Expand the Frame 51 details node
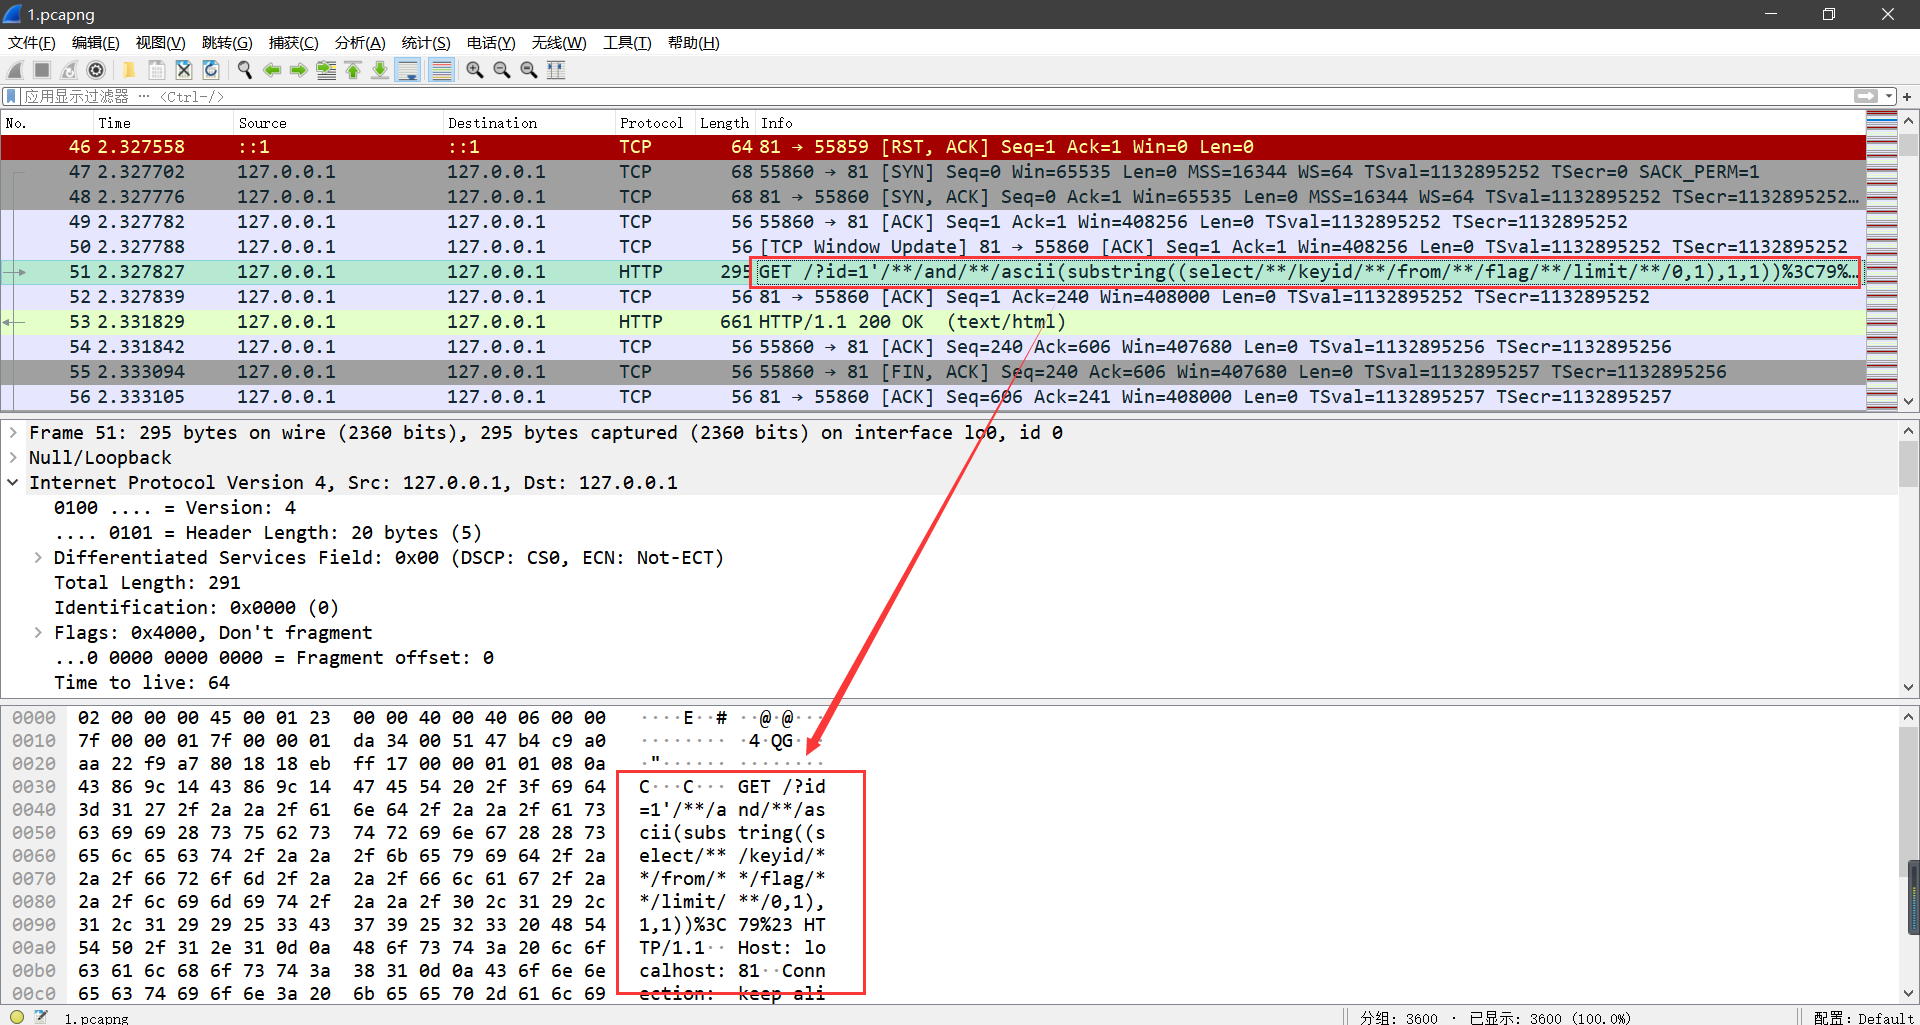The height and width of the screenshot is (1025, 1920). click(13, 432)
